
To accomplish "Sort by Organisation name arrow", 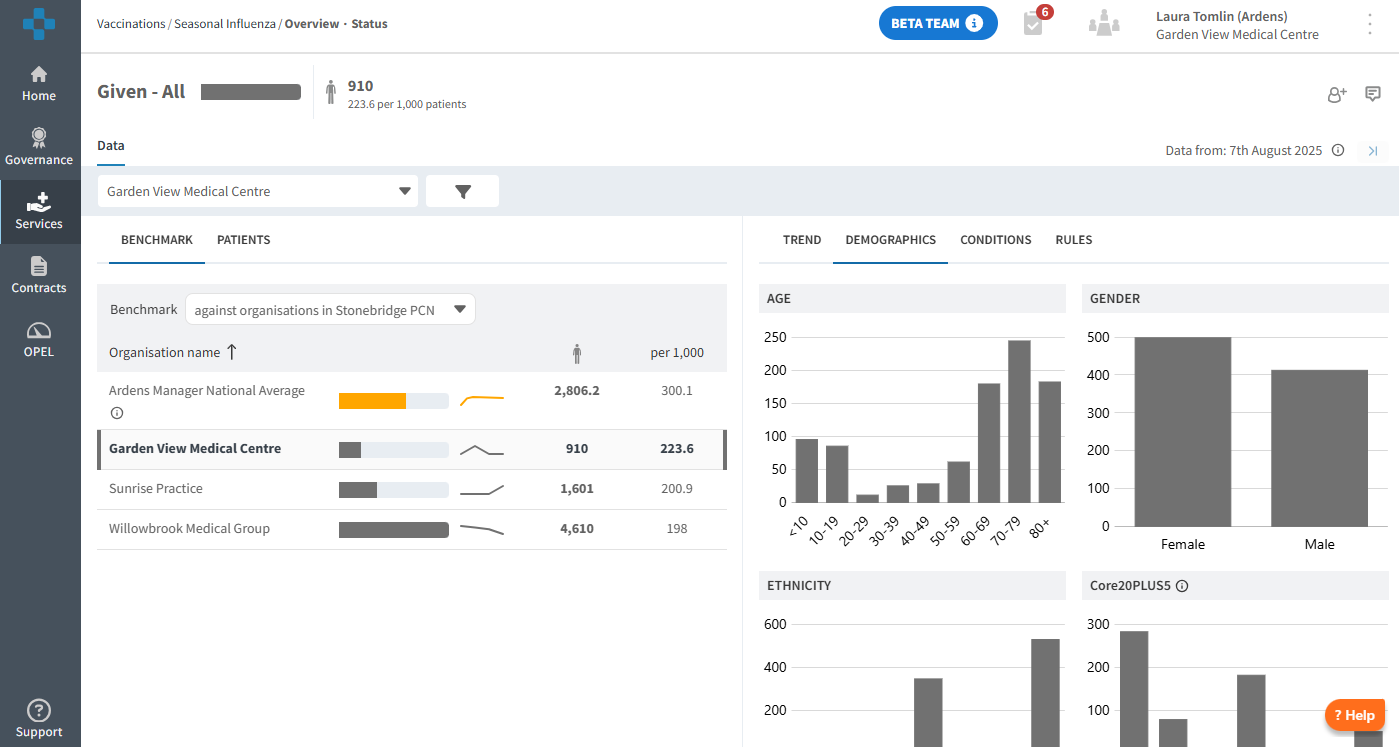I will (232, 352).
